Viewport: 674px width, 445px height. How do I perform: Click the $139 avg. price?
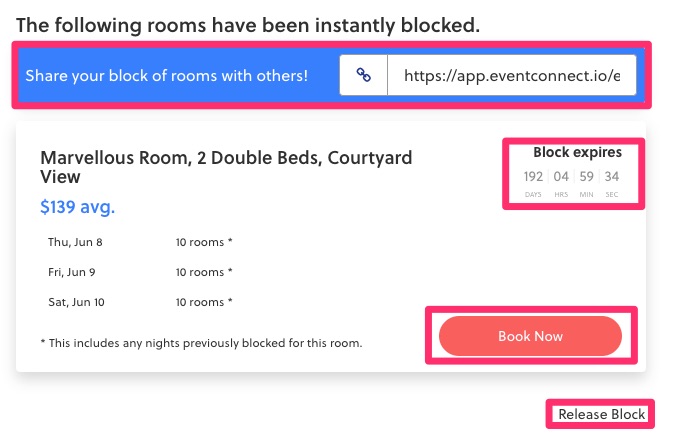pos(77,208)
